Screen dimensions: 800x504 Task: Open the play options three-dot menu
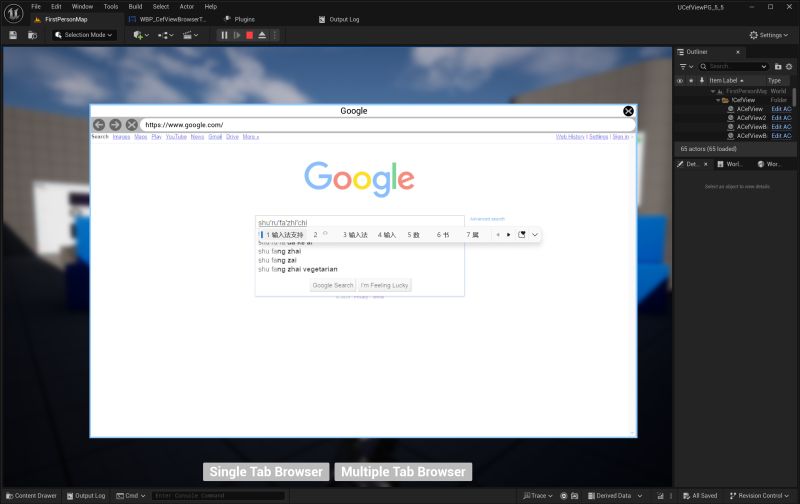point(274,35)
